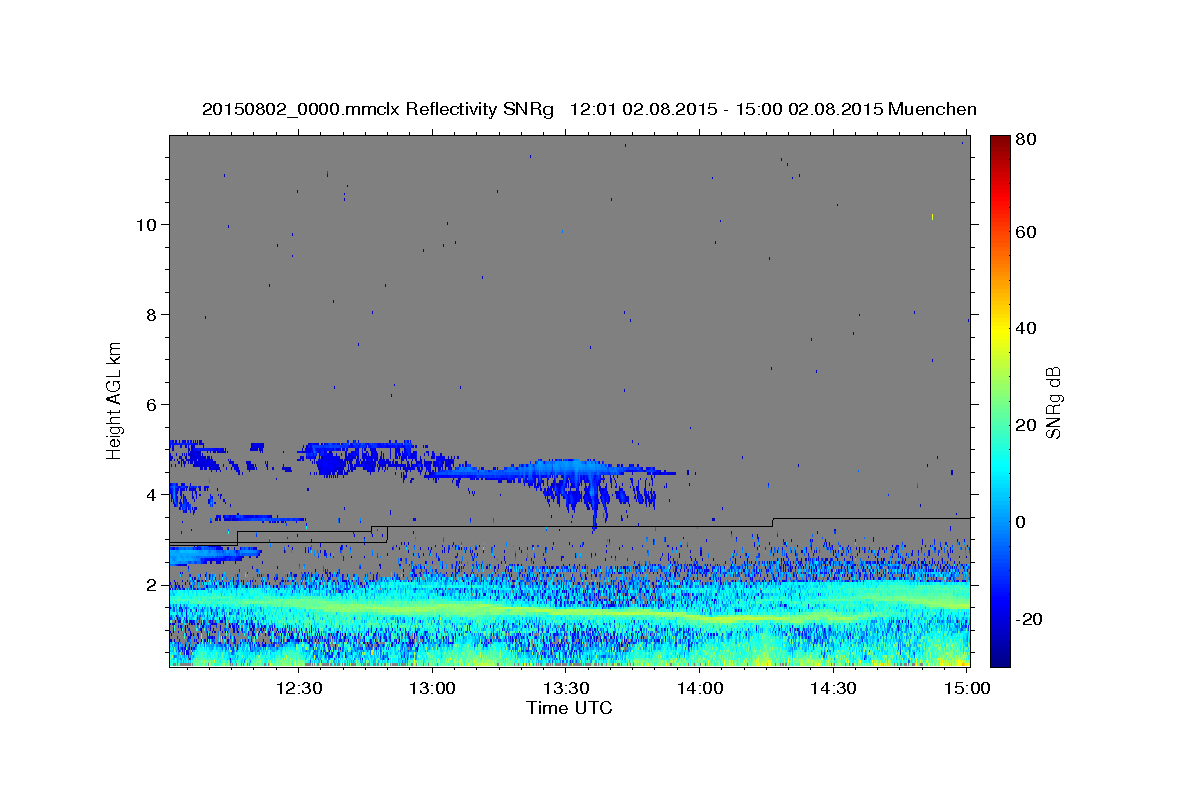Click the 14:00 time tick label
The height and width of the screenshot is (800, 1200).
coord(700,688)
